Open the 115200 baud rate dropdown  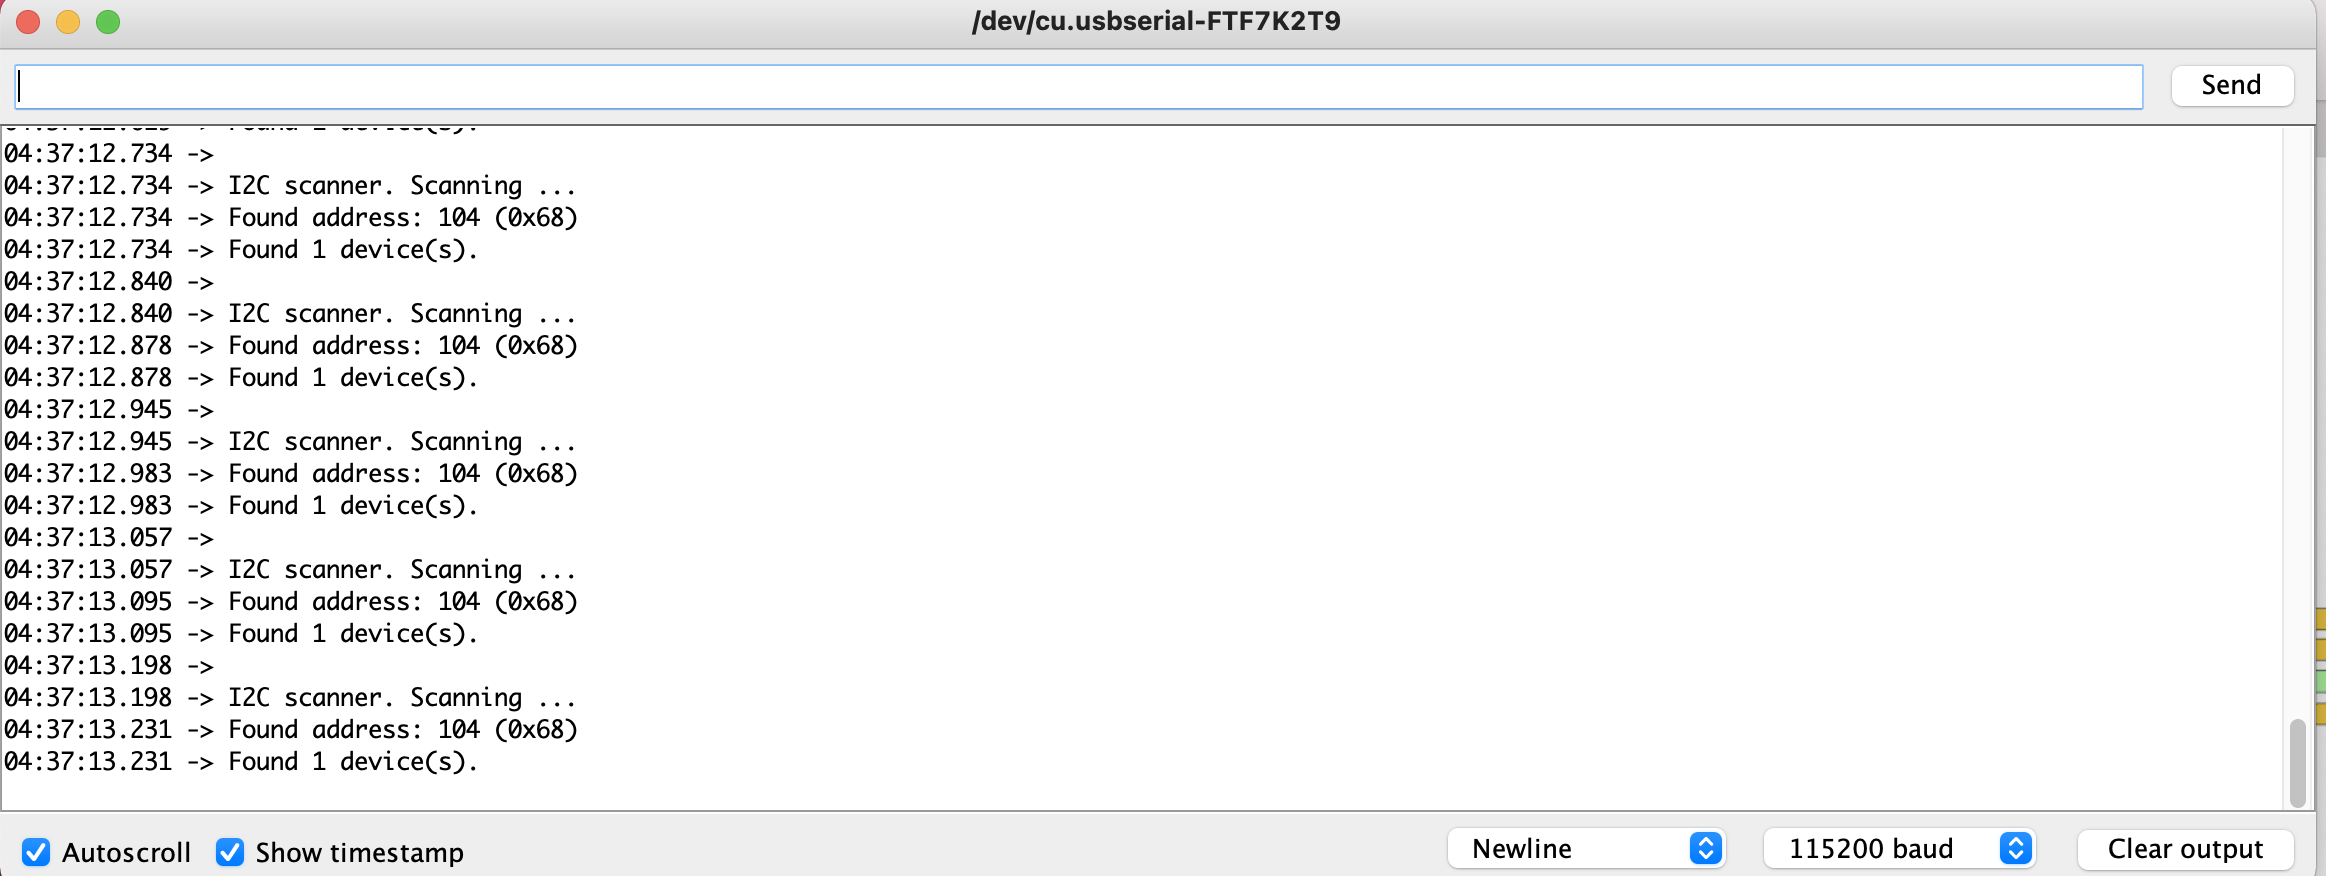tap(1899, 849)
